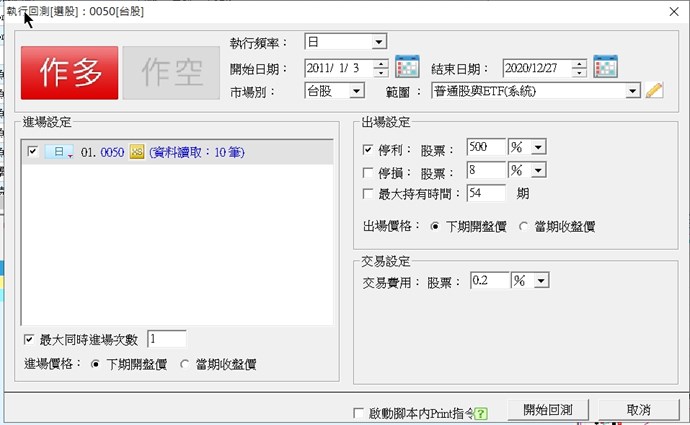
Task: Click the 交易費用 field showing 0.2
Action: tap(490, 280)
